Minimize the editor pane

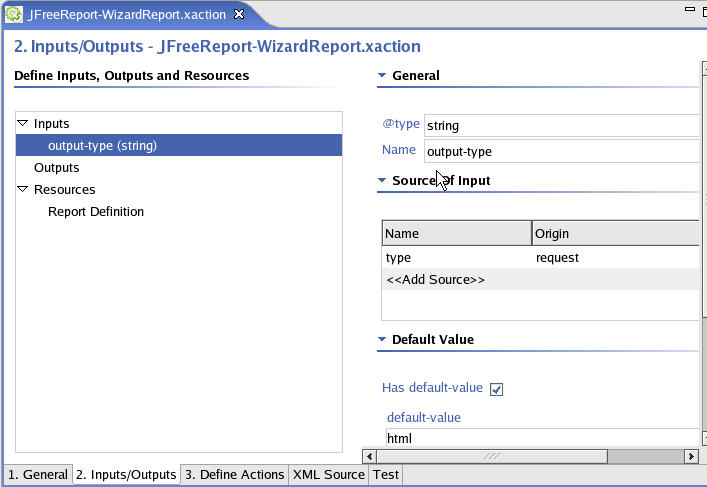pyautogui.click(x=689, y=9)
